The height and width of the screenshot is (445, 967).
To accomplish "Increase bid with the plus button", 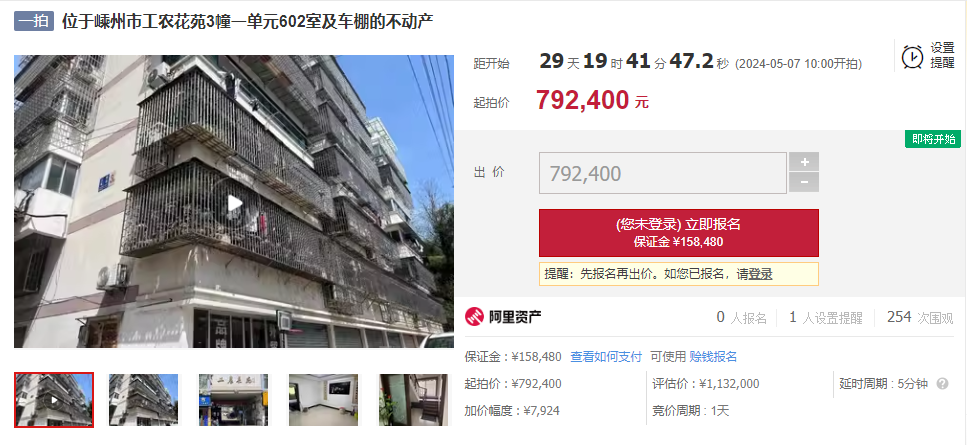I will coord(804,161).
